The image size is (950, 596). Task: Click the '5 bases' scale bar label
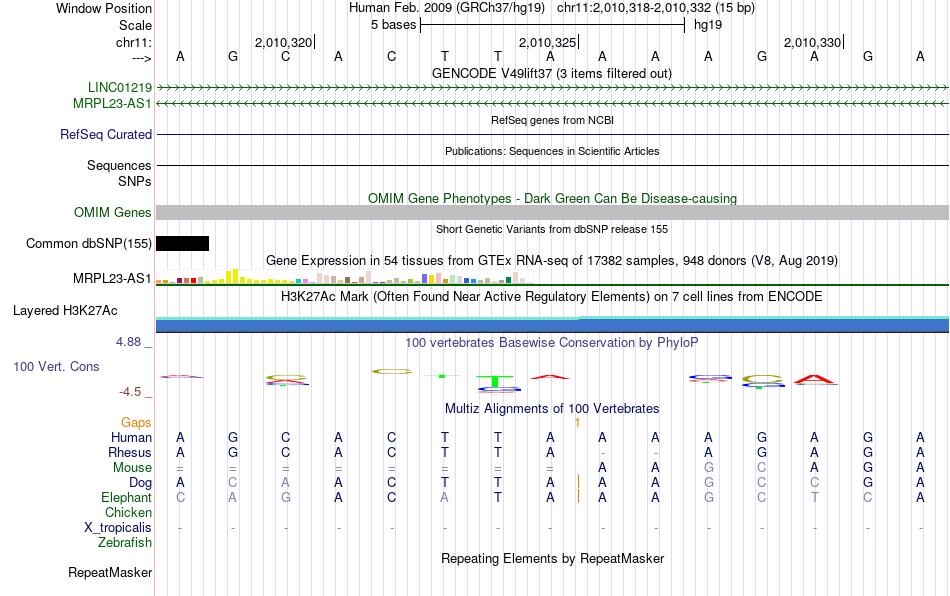394,25
